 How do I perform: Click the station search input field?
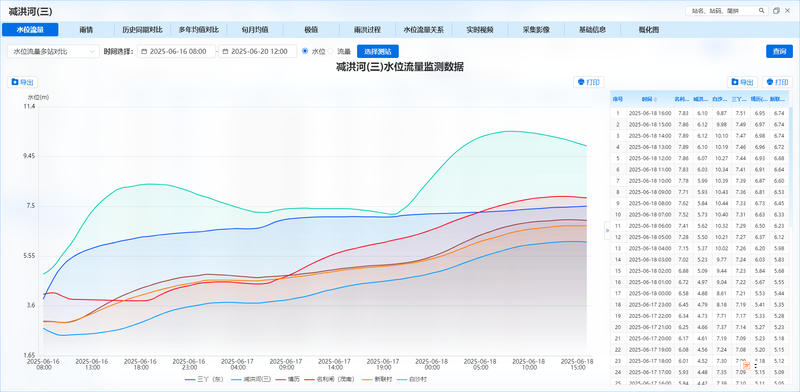coord(721,10)
